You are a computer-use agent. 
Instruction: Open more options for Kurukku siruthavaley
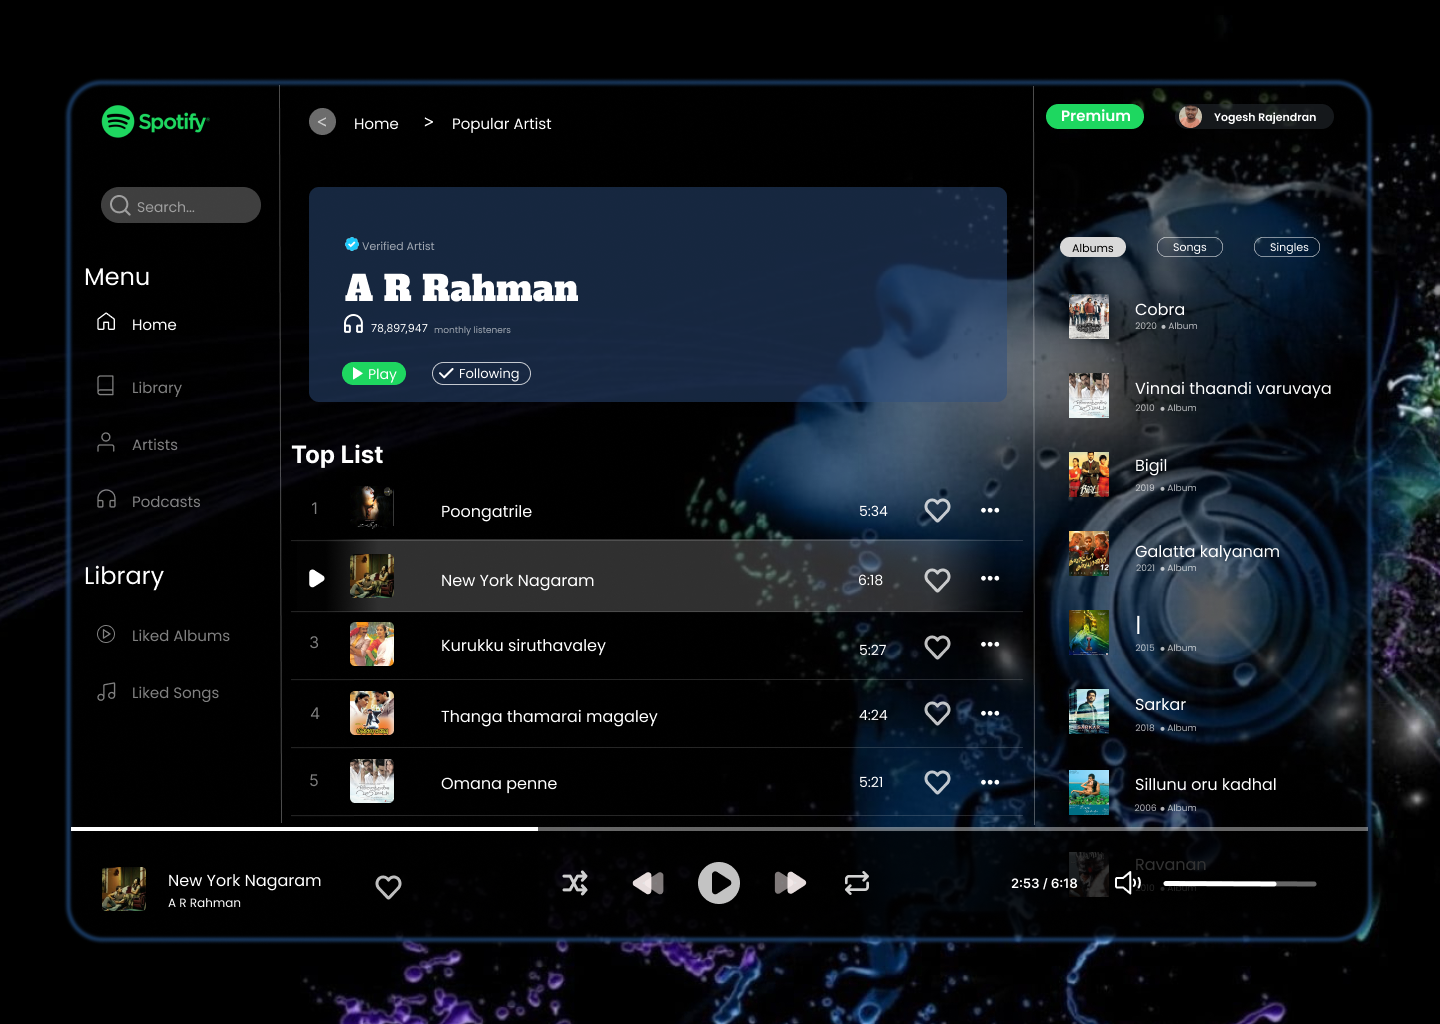(990, 644)
